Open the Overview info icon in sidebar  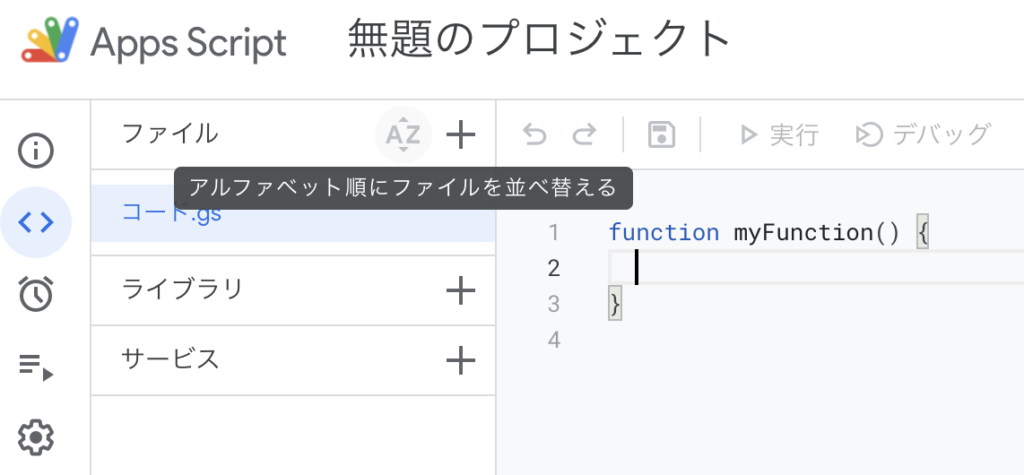click(x=35, y=152)
